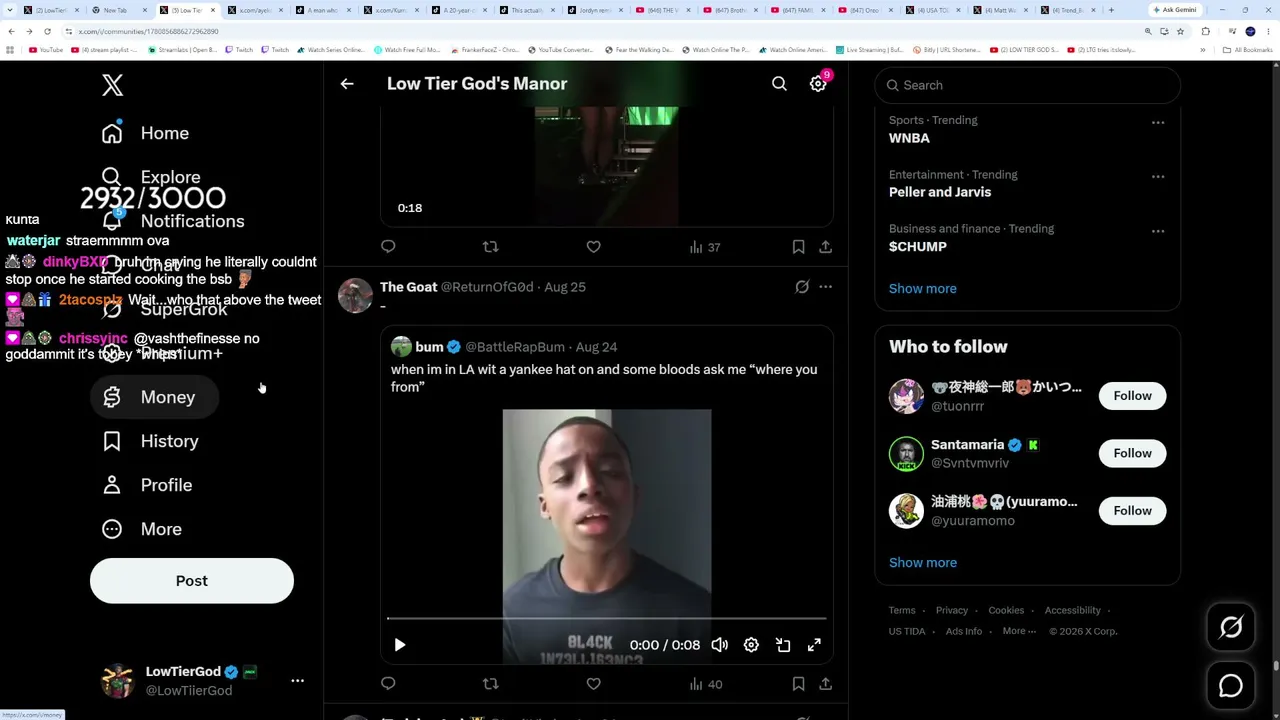The width and height of the screenshot is (1280, 720).
Task: Expand the footer More links
Action: 1019,631
